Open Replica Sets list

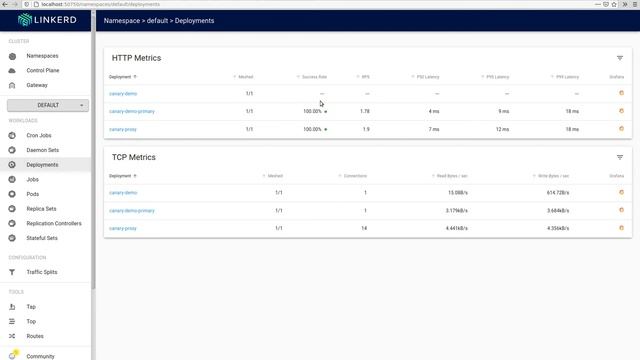tap(41, 209)
